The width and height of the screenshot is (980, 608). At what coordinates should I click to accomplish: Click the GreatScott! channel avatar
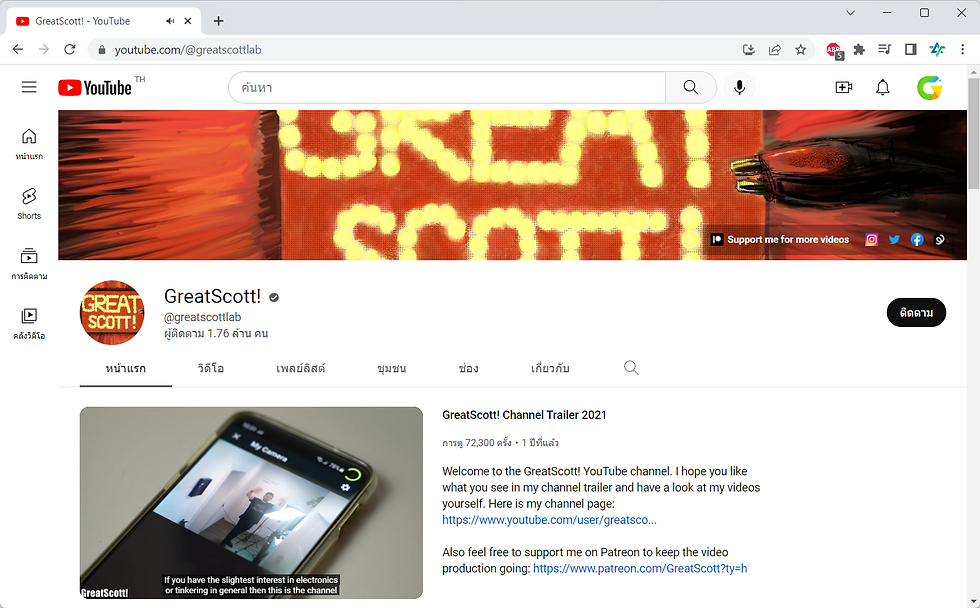coord(112,312)
